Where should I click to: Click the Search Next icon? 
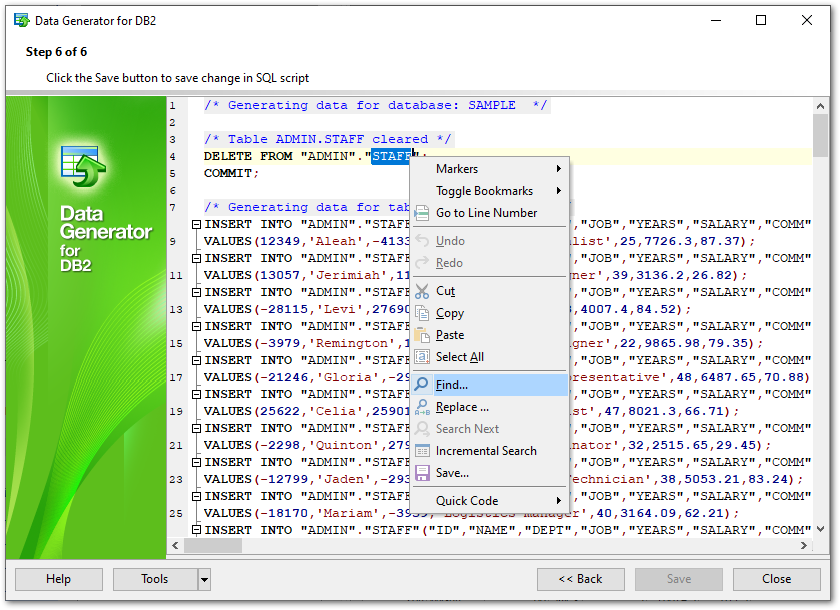coord(422,429)
